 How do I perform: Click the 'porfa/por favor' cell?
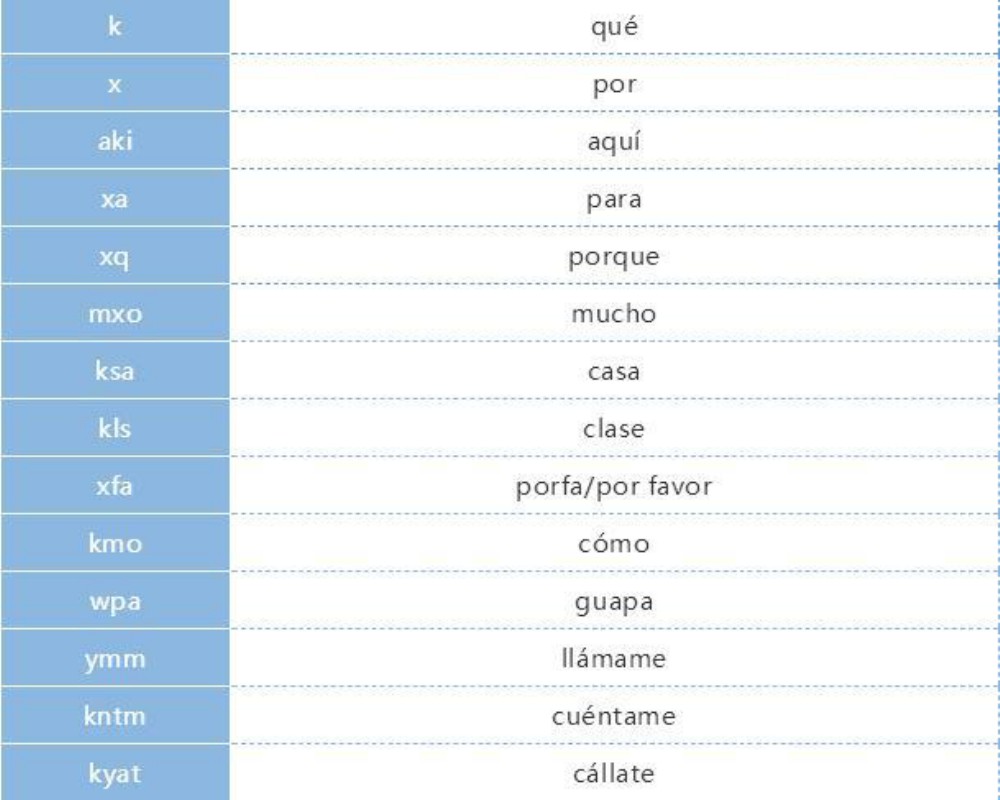(x=615, y=488)
